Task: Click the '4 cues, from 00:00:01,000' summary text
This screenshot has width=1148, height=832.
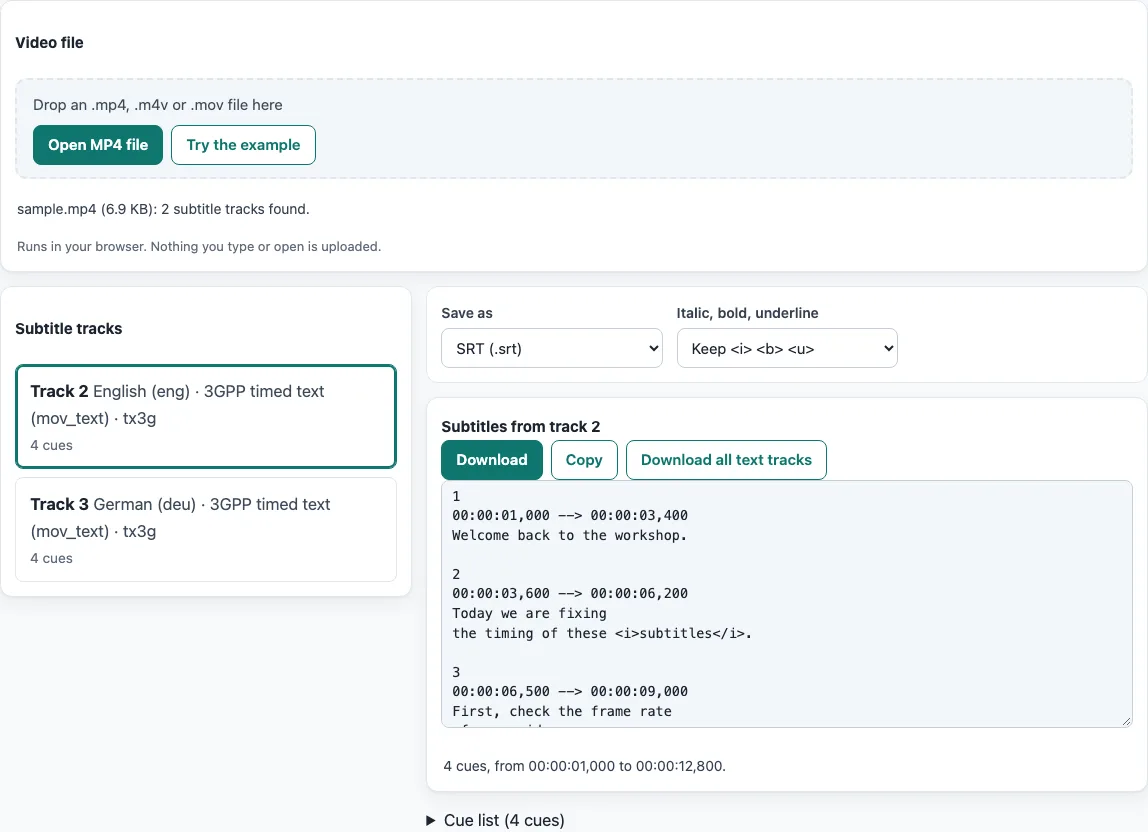Action: [x=584, y=766]
